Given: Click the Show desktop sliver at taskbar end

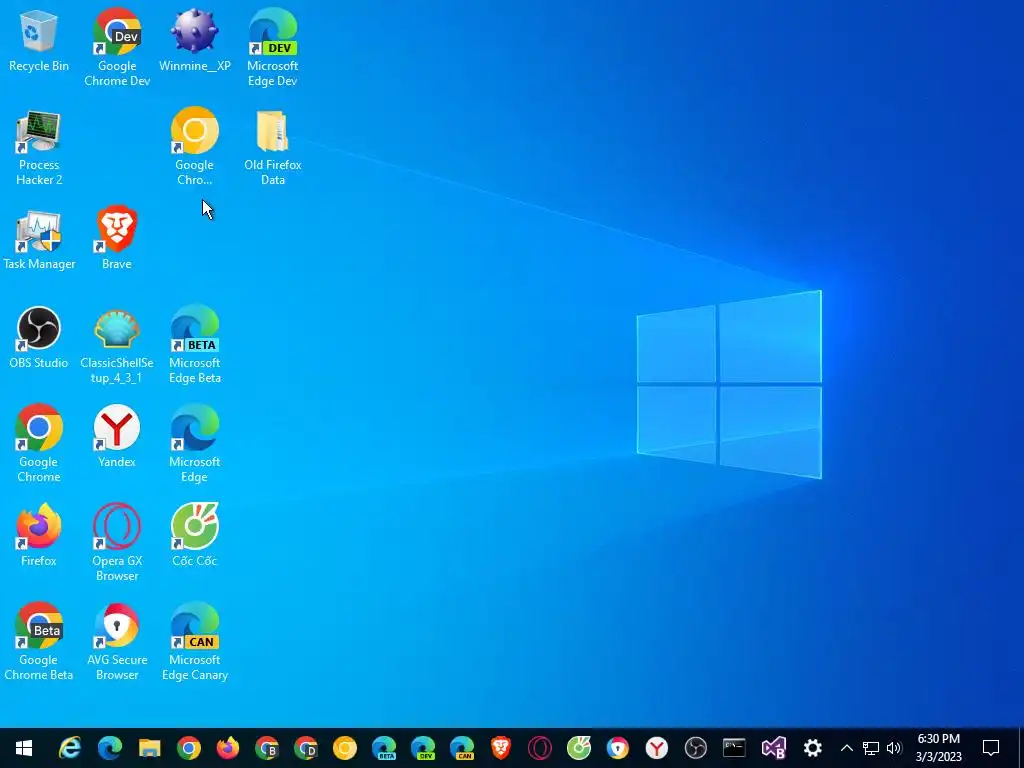Looking at the screenshot, I should (1021, 748).
